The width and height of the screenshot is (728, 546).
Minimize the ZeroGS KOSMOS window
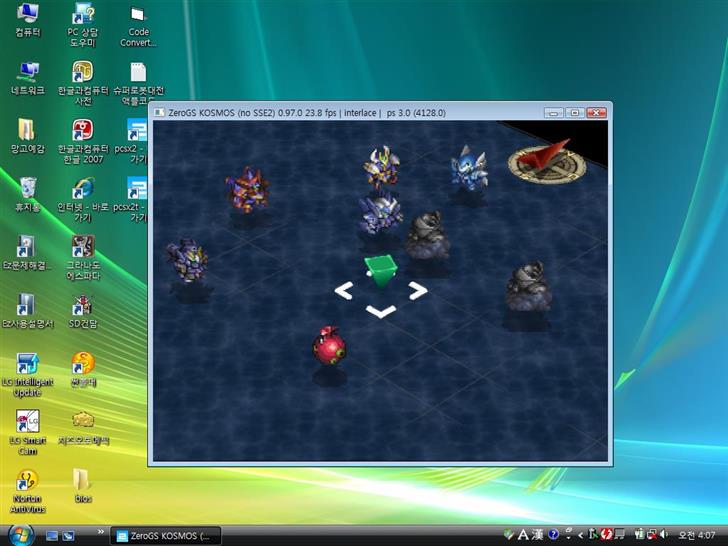click(553, 113)
